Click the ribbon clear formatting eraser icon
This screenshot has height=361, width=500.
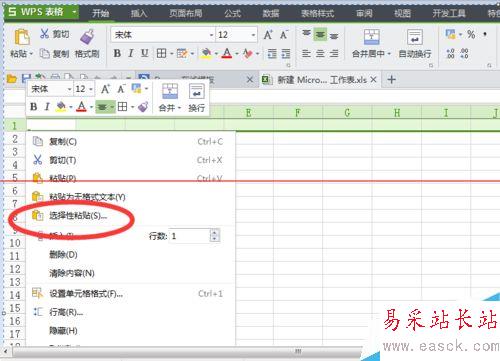coord(248,53)
